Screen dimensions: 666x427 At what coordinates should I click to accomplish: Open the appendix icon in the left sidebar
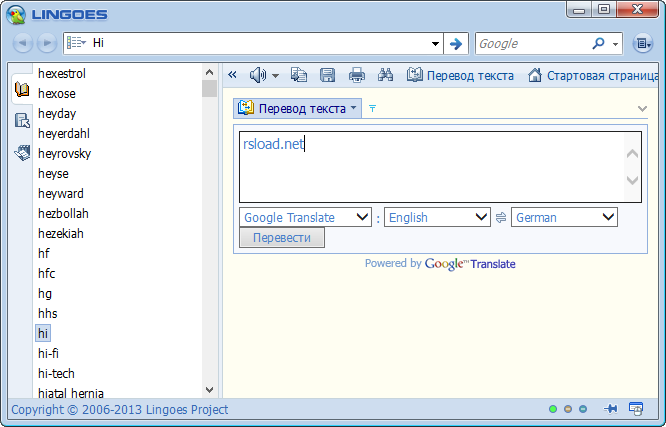pos(22,153)
